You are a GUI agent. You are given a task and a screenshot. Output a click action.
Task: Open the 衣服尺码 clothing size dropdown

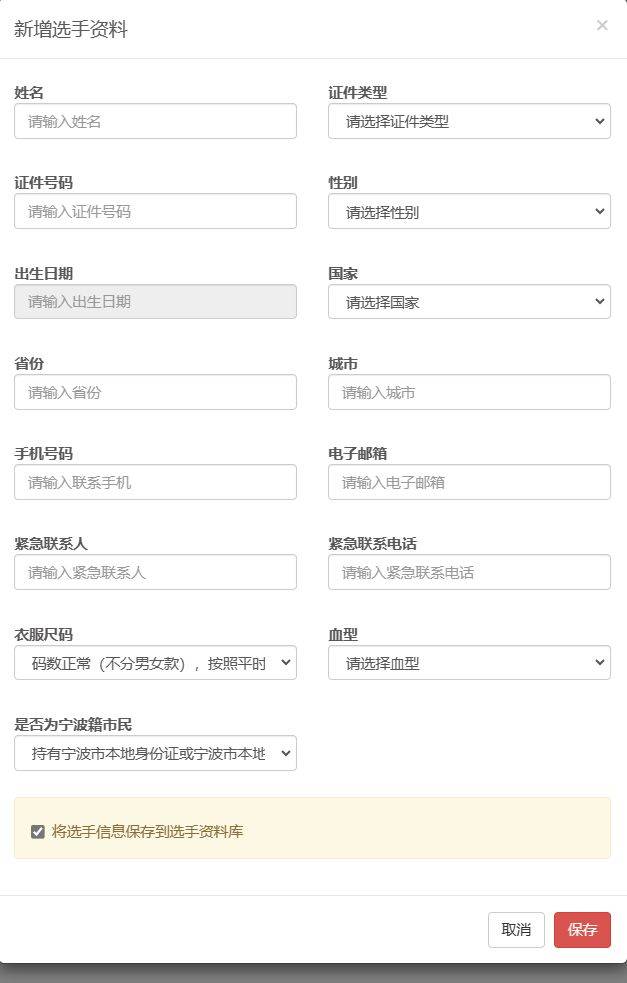tap(155, 662)
